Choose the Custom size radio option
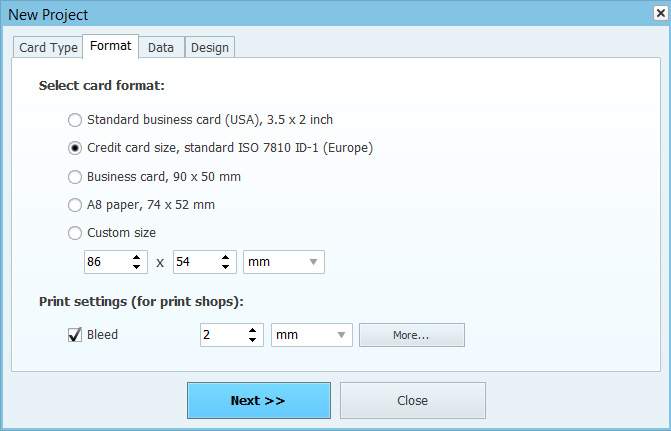The image size is (671, 431). [x=112, y=233]
